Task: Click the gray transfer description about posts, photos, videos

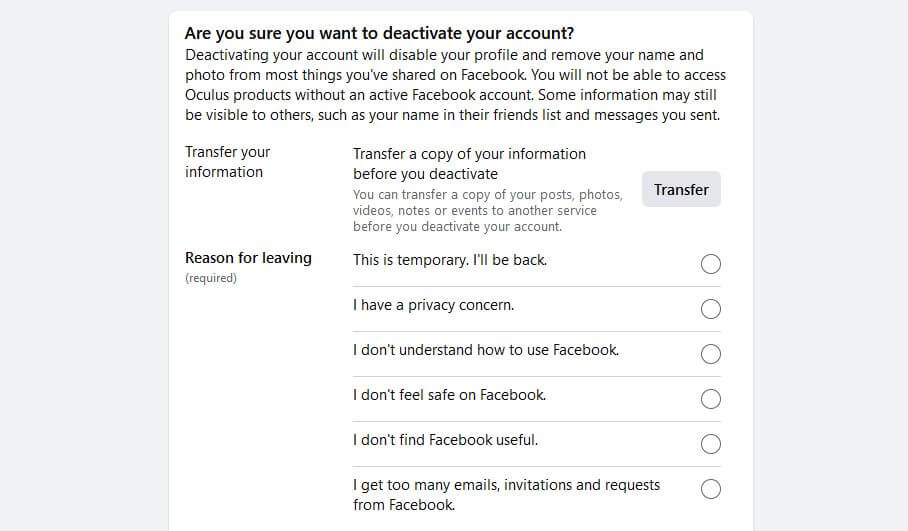Action: click(487, 211)
